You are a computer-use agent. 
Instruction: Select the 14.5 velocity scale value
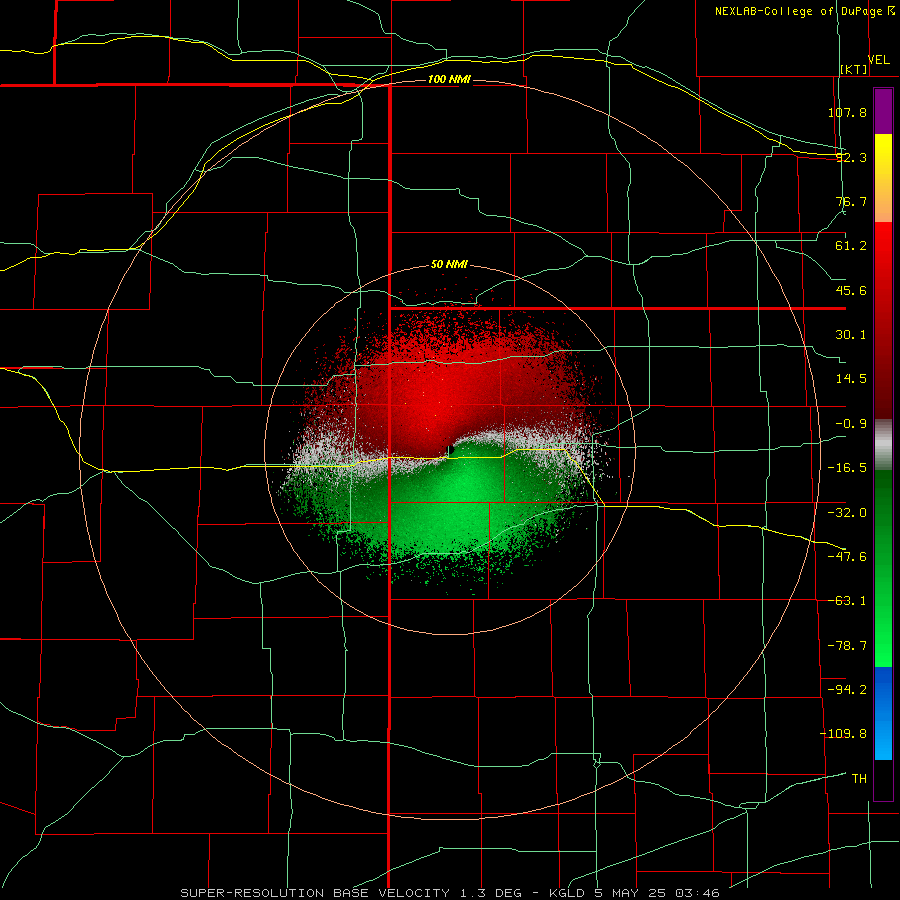point(851,379)
